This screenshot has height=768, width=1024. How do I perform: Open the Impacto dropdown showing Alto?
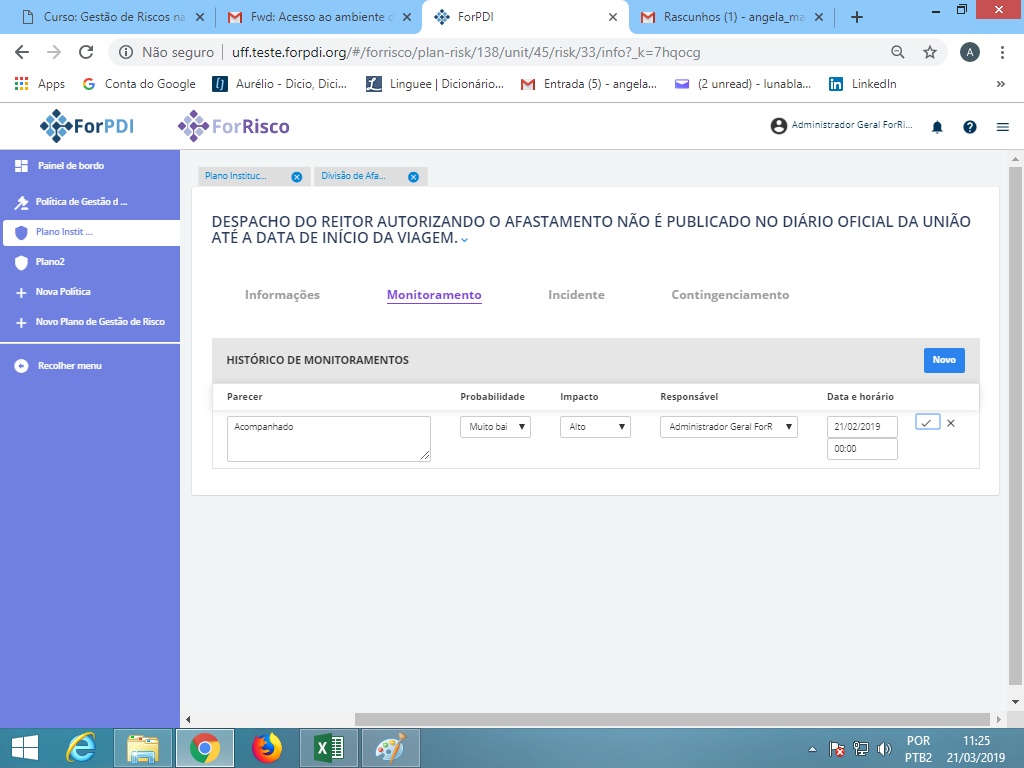595,426
